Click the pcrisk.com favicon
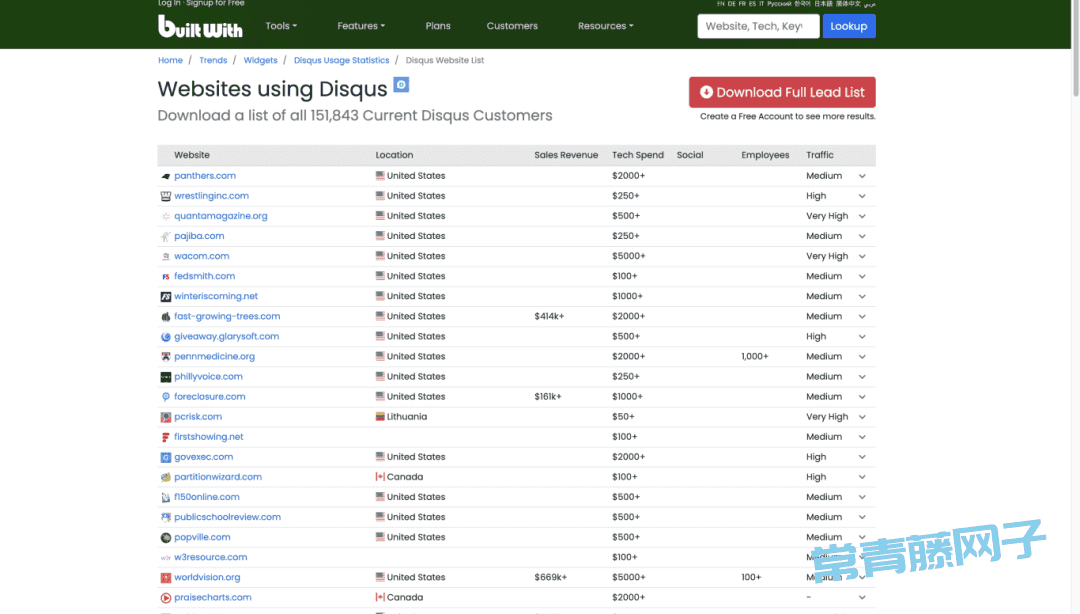Image resolution: width=1080 pixels, height=614 pixels. pyautogui.click(x=165, y=417)
